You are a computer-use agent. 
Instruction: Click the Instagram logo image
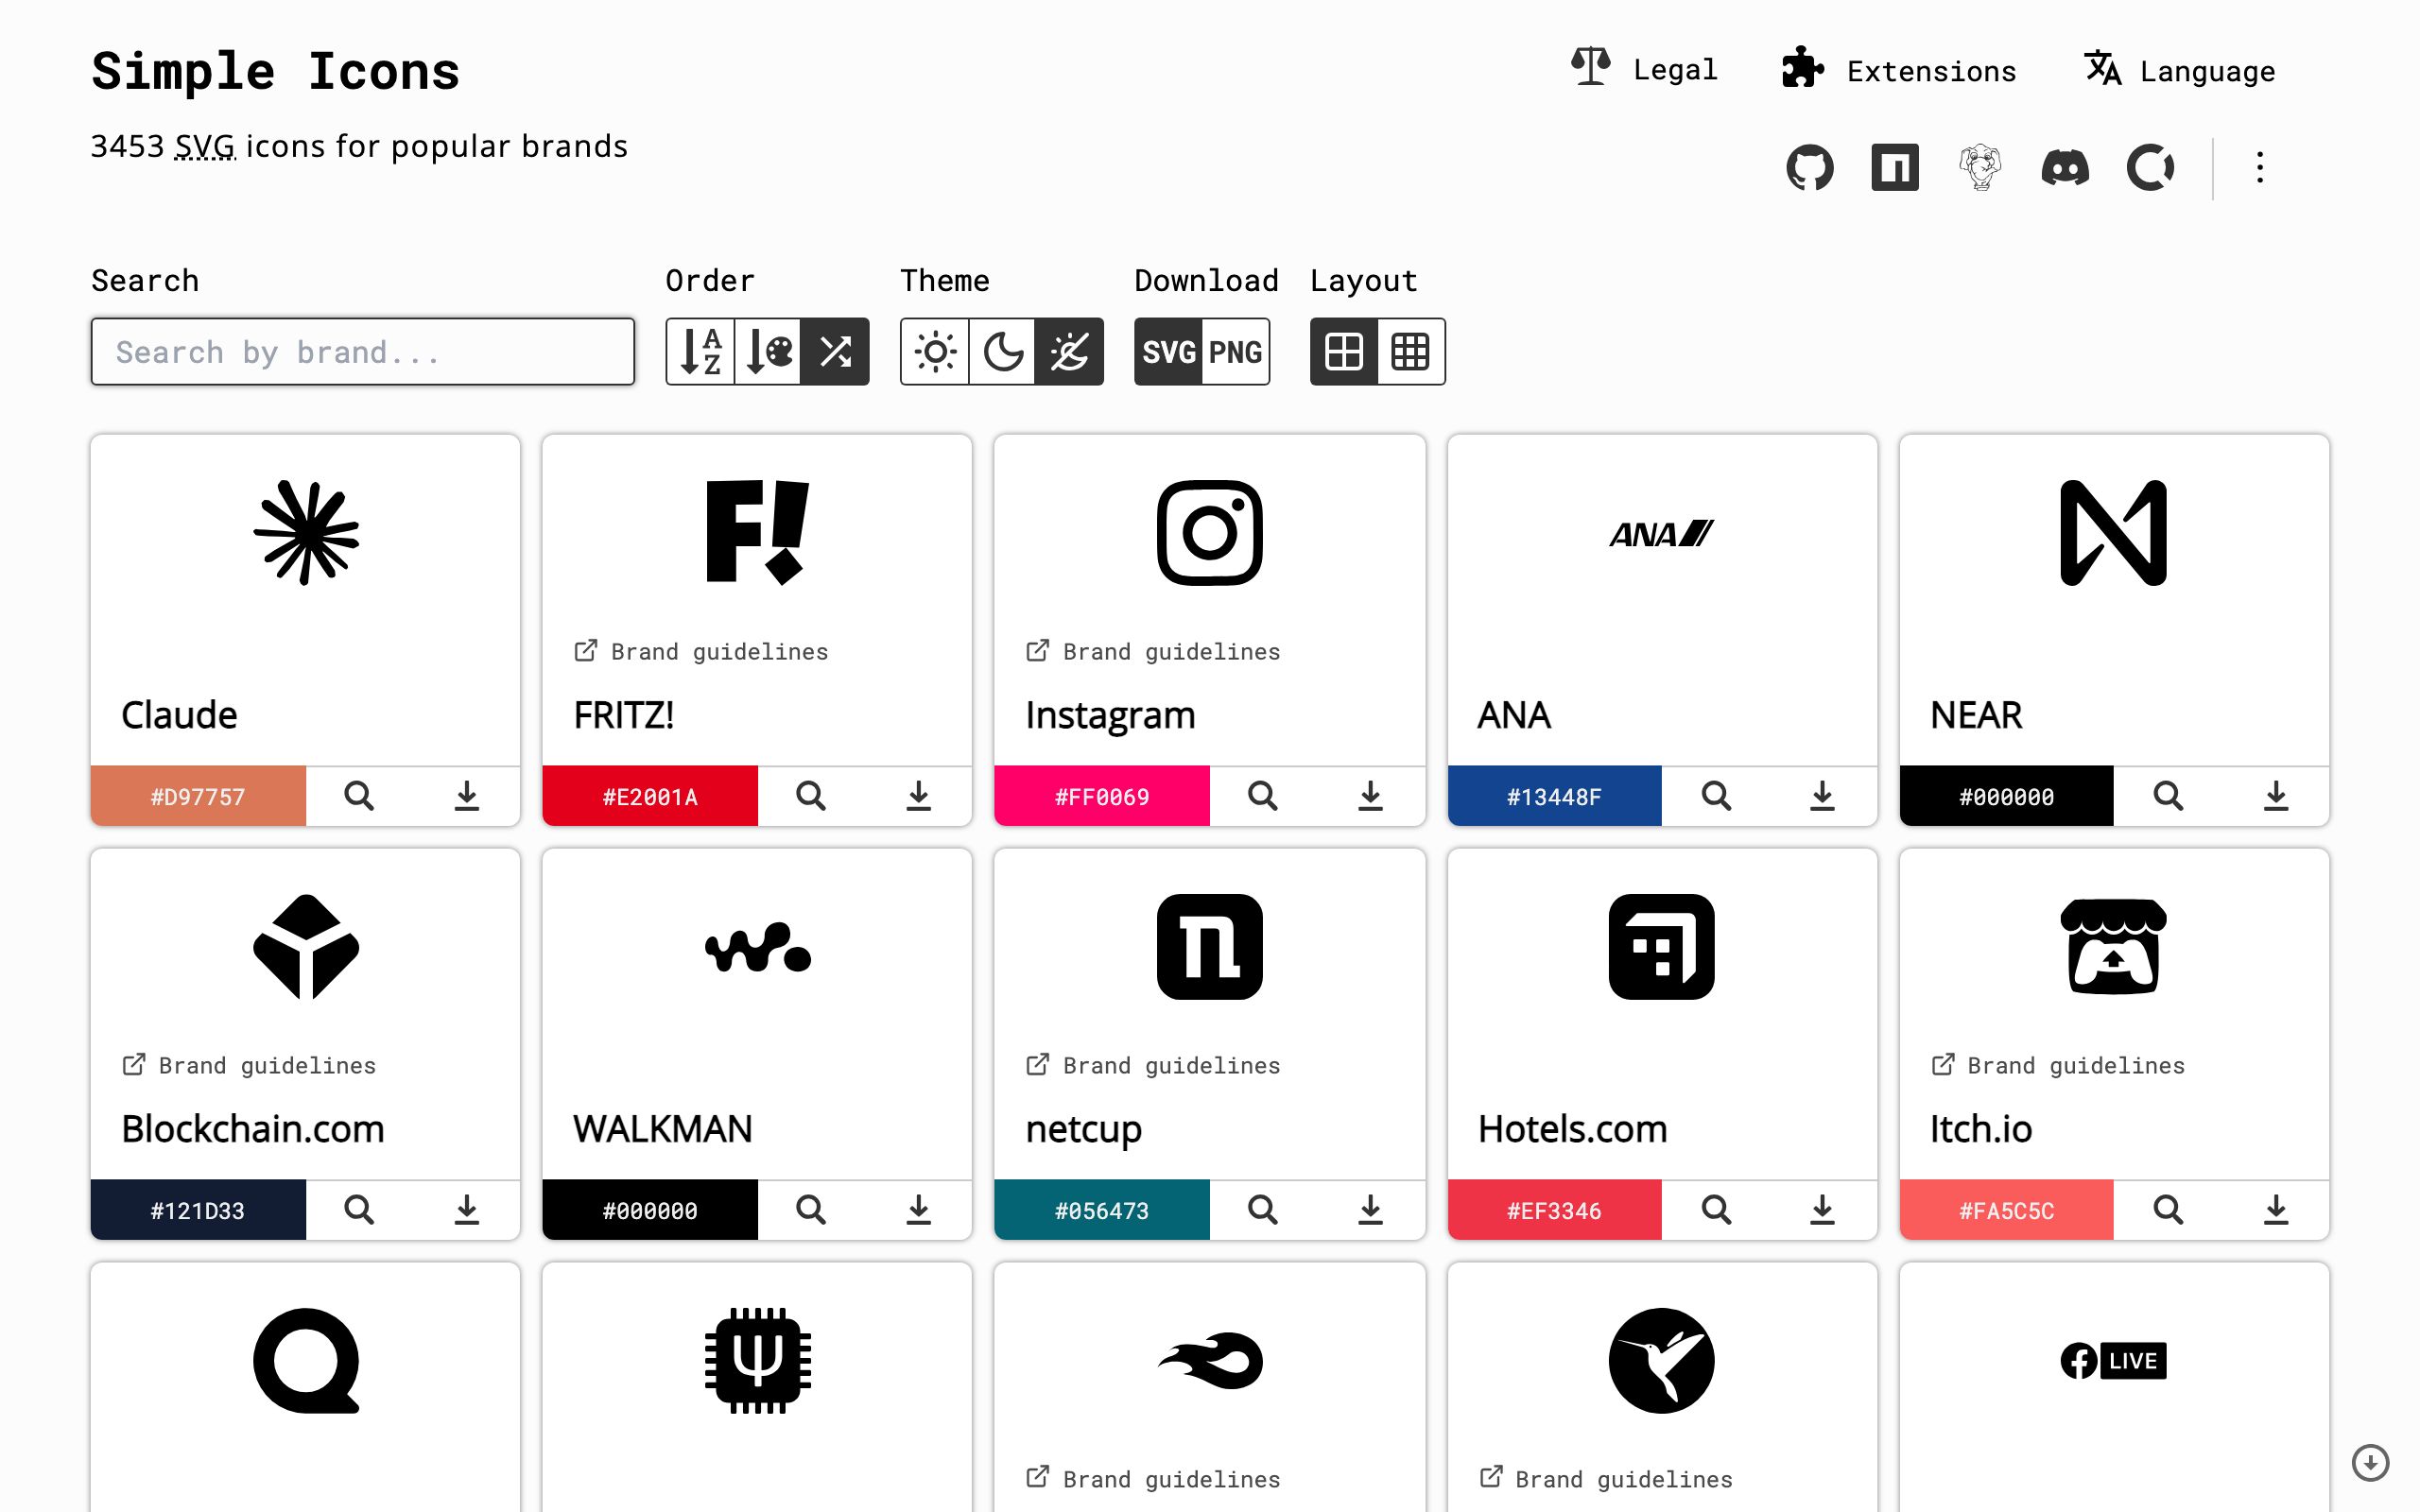[1210, 533]
